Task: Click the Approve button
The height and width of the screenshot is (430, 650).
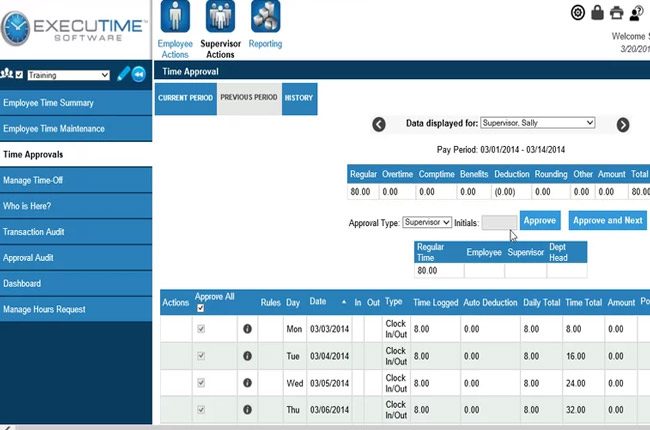Action: coord(540,220)
